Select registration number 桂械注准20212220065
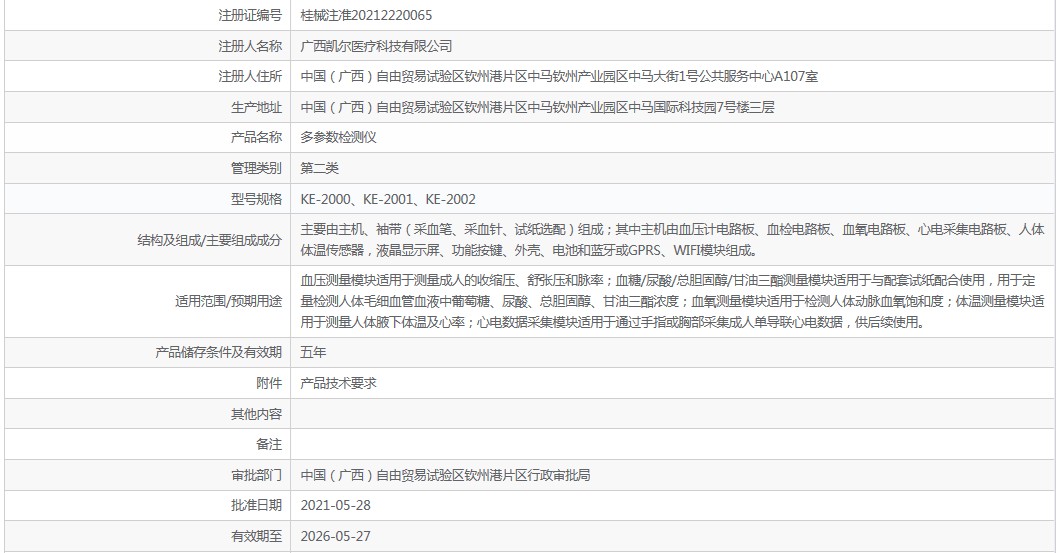The height and width of the screenshot is (553, 1060). point(366,16)
